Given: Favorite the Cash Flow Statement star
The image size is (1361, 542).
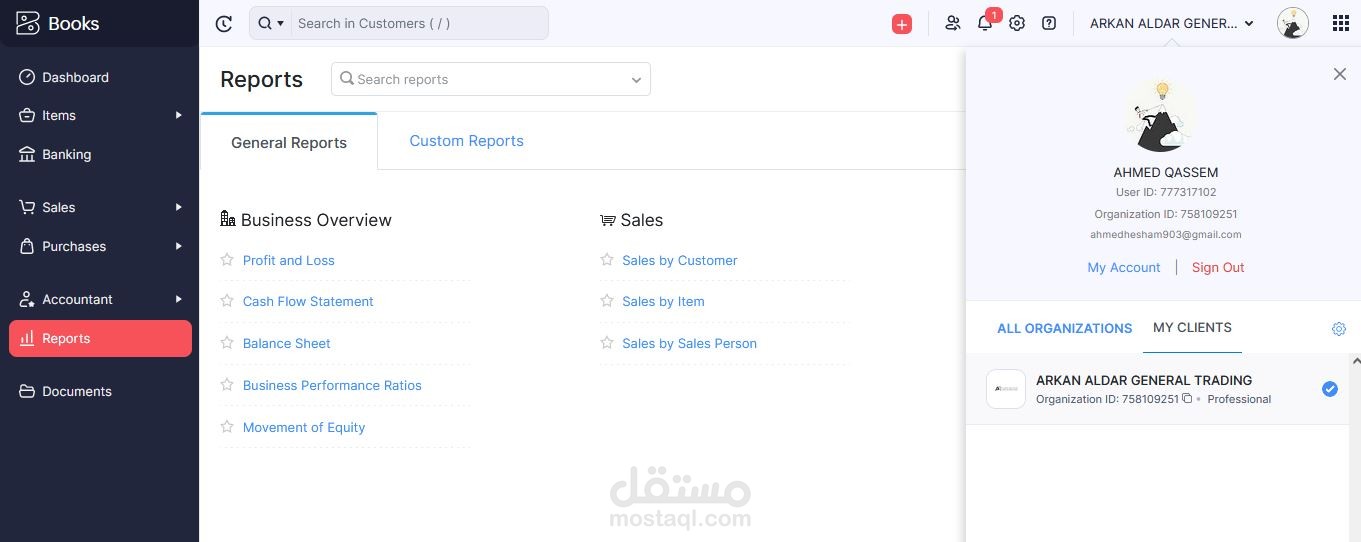Looking at the screenshot, I should click(x=227, y=301).
